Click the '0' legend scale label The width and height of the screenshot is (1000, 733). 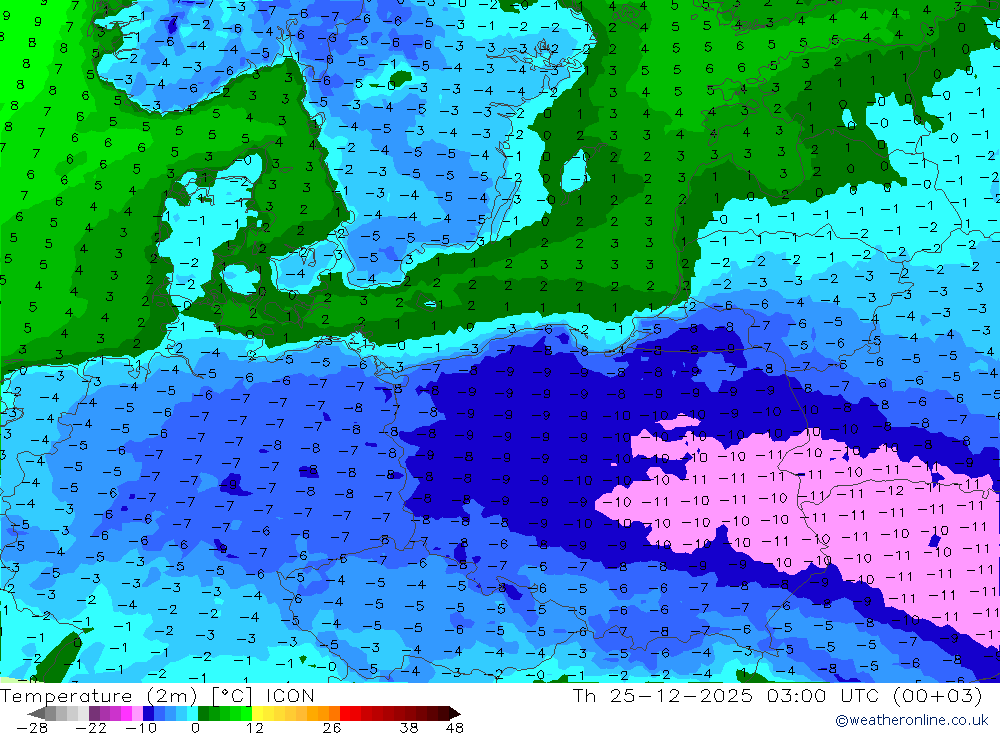[x=195, y=728]
